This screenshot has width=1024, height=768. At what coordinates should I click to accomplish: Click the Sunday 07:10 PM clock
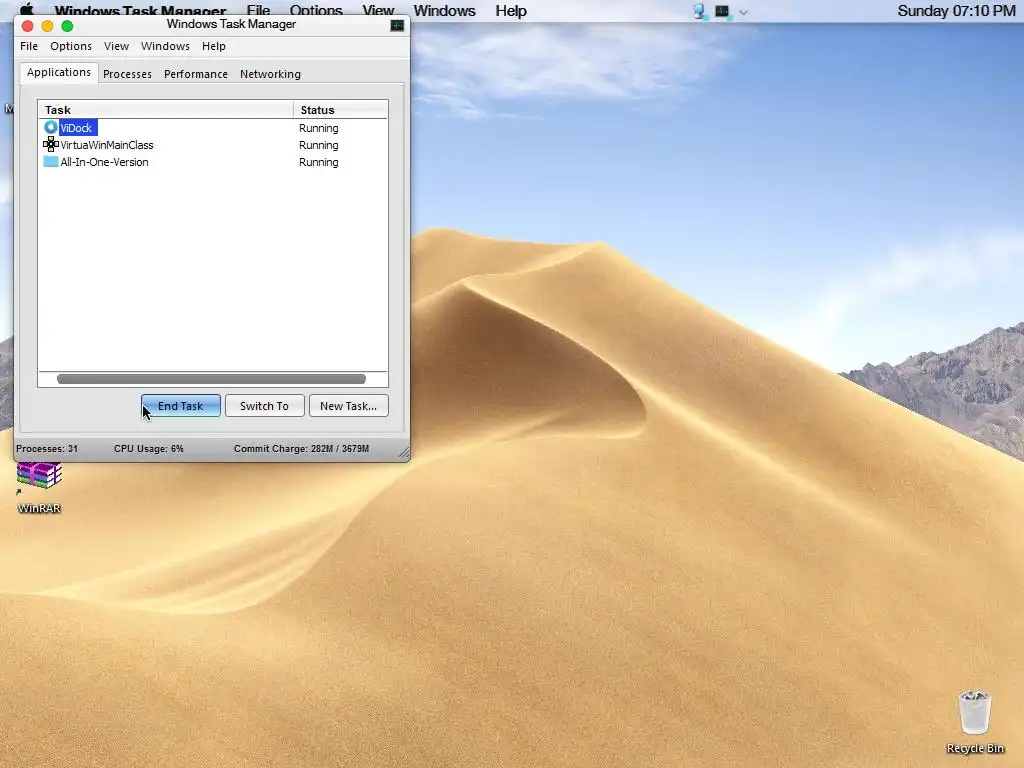pyautogui.click(x=956, y=11)
